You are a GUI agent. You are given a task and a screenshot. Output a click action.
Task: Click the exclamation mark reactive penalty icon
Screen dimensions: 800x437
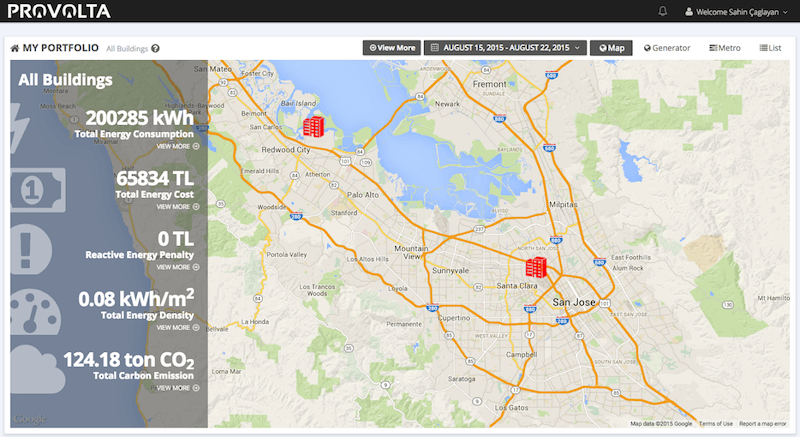pos(30,246)
